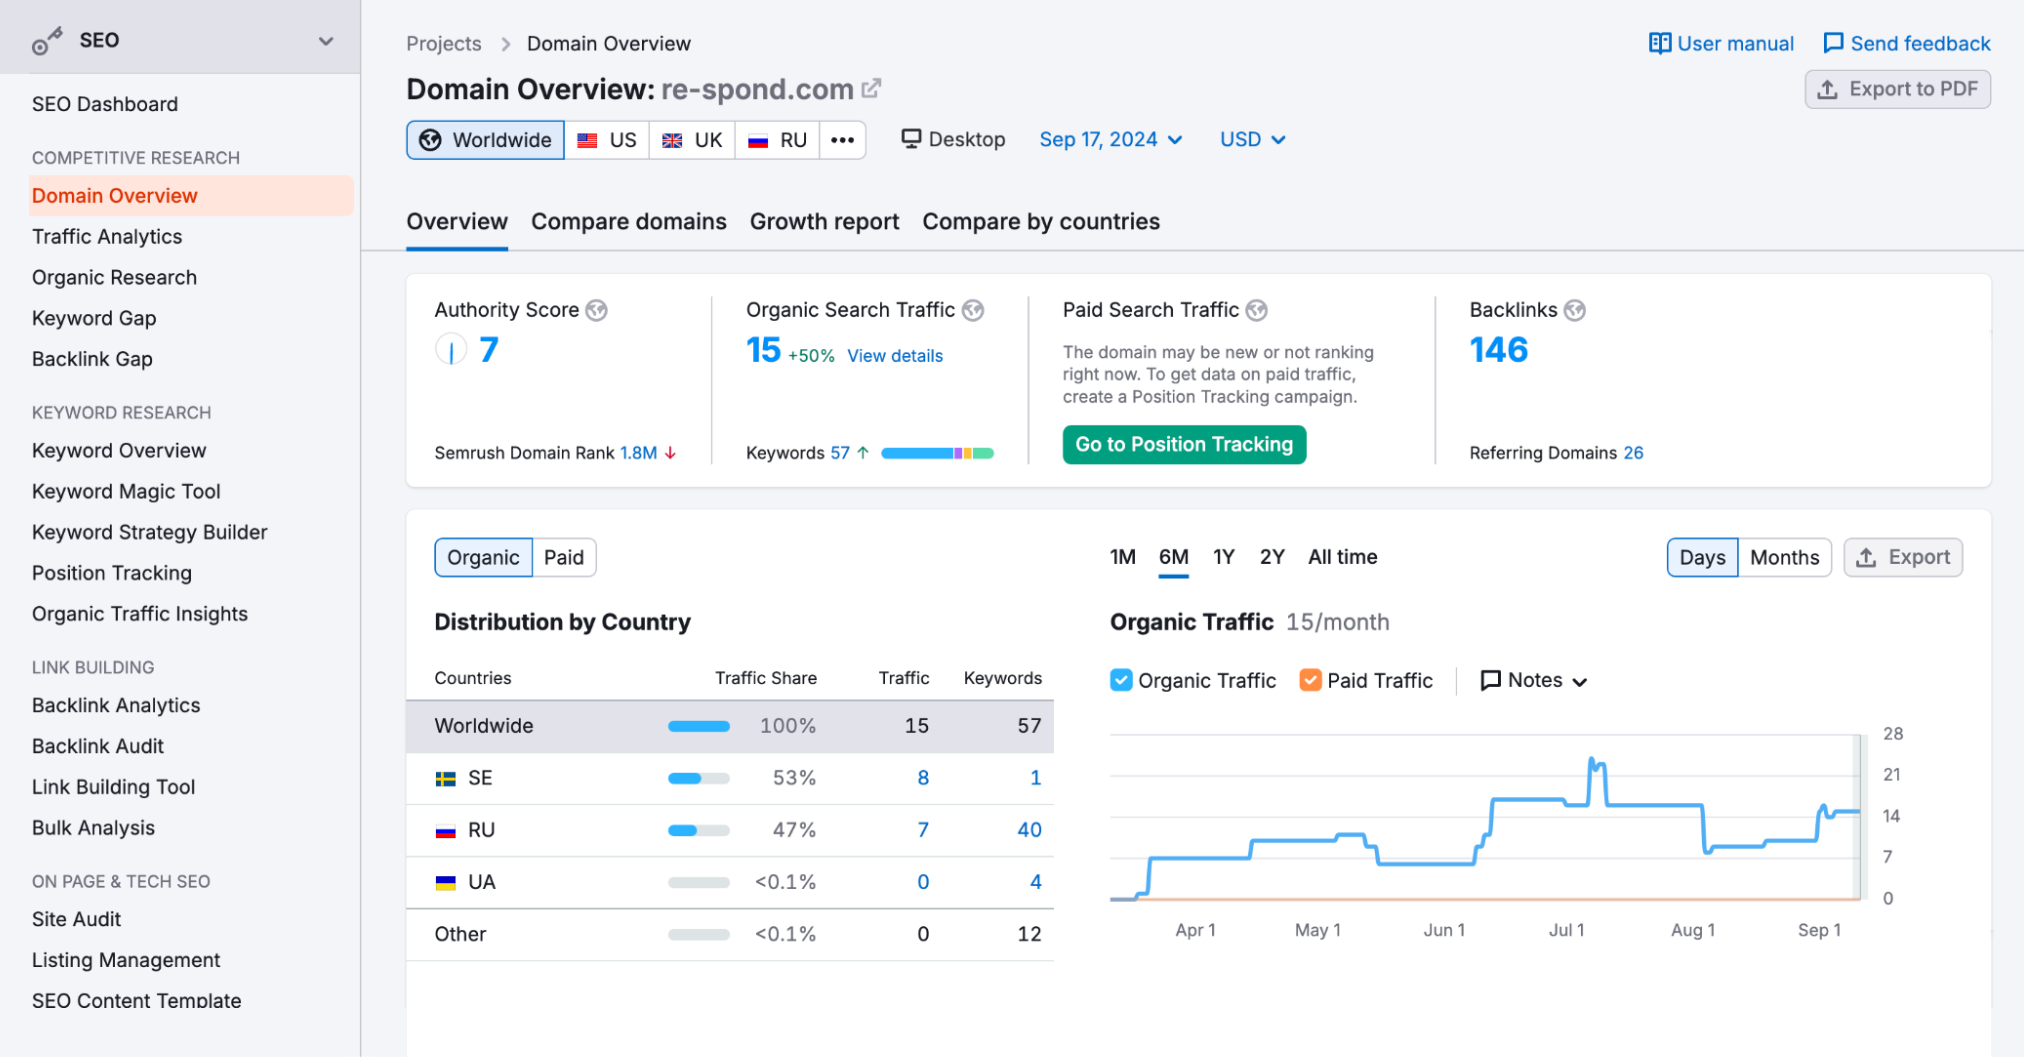Image resolution: width=2024 pixels, height=1057 pixels.
Task: Open Site Audit in sidebar
Action: pyautogui.click(x=76, y=920)
